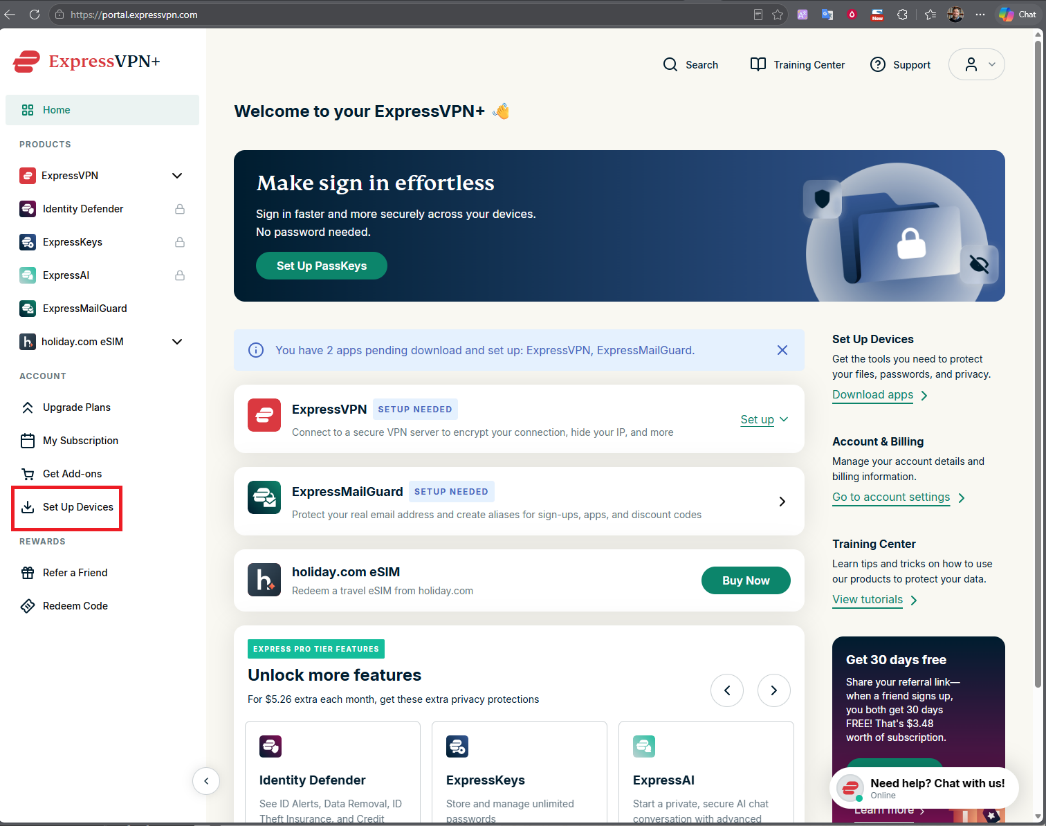
Task: Open Refer a Friend in the sidebar
Action: coord(64,572)
